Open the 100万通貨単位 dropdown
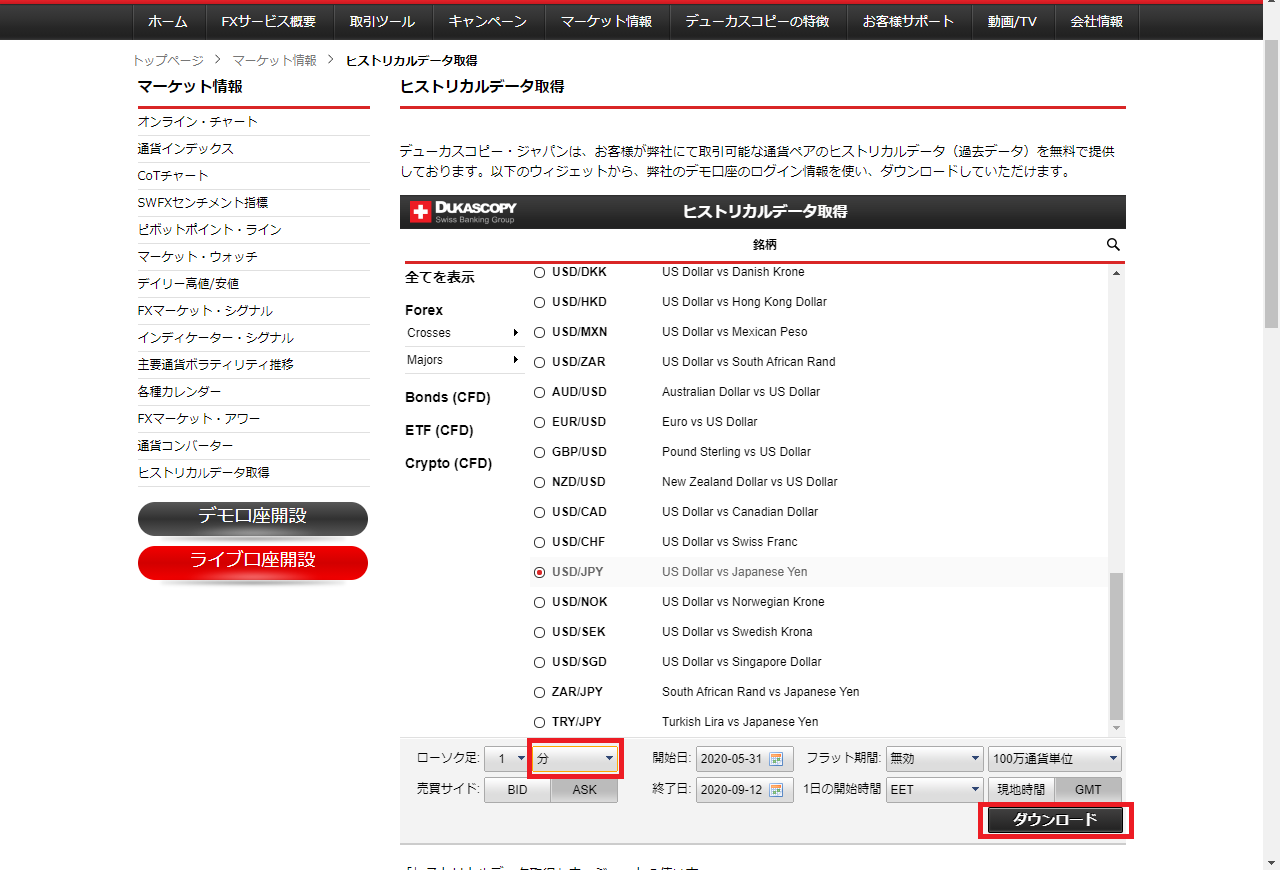This screenshot has width=1280, height=870. (x=1054, y=758)
